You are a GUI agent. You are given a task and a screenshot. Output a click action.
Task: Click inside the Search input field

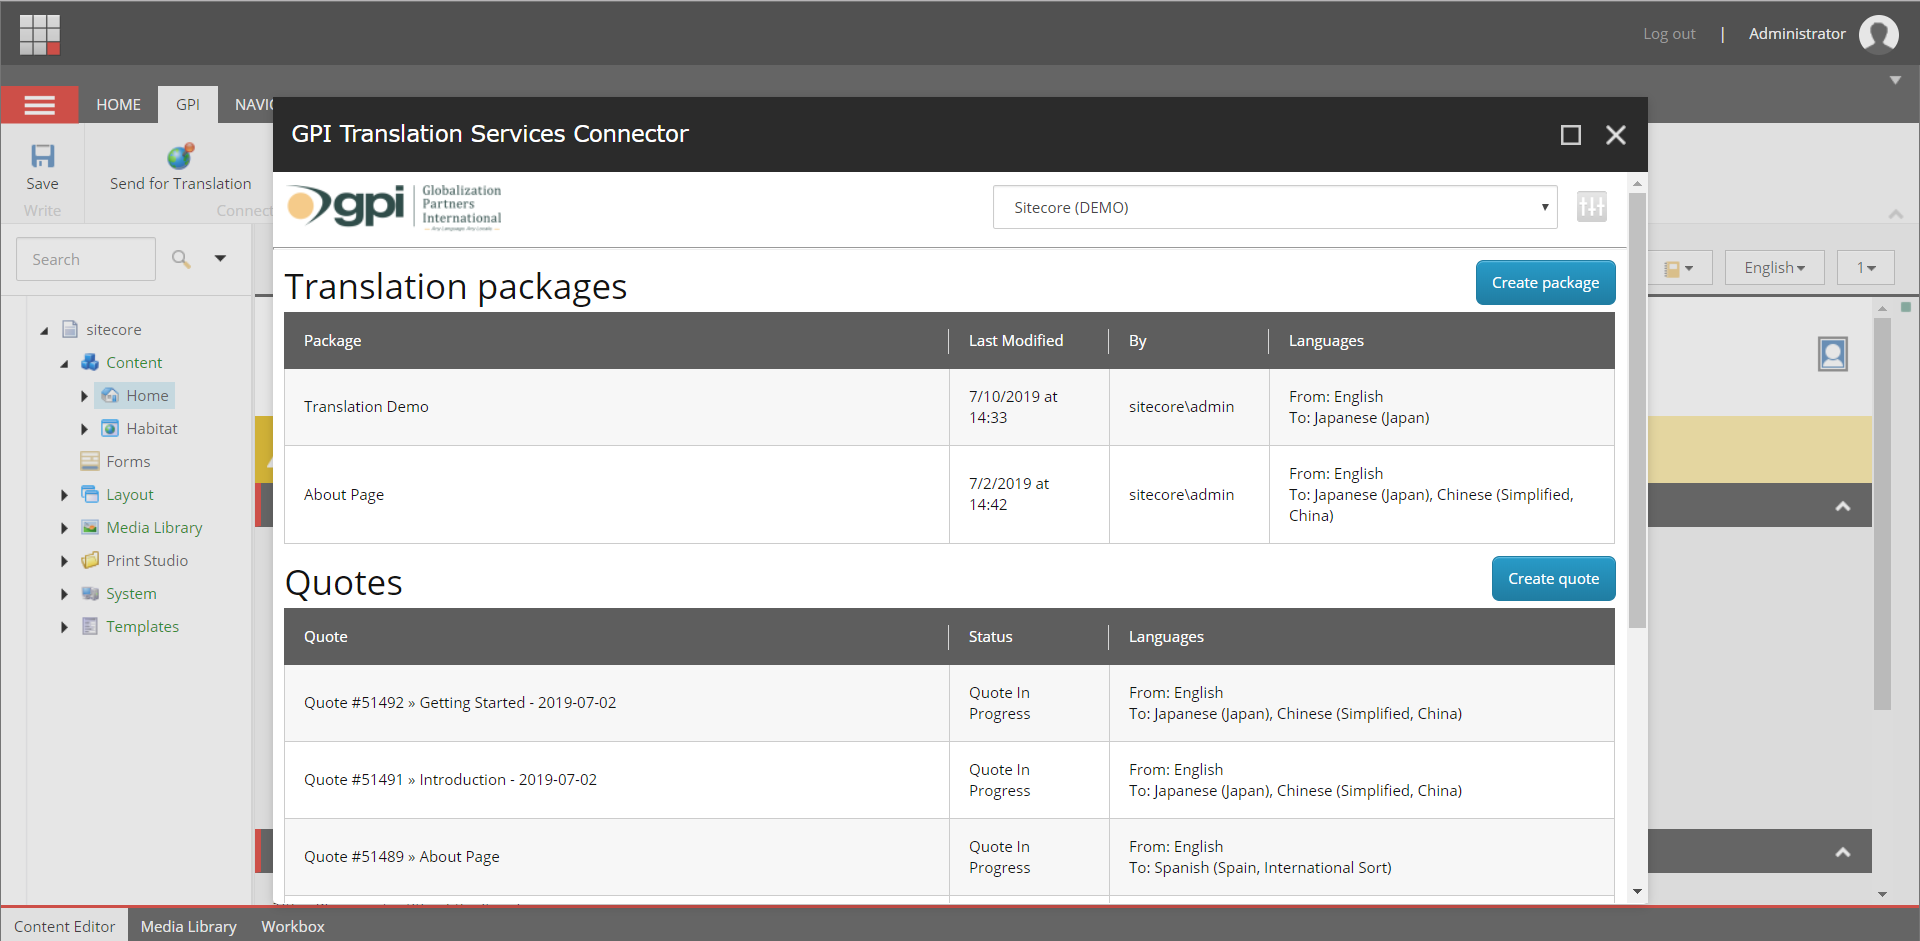pos(86,258)
